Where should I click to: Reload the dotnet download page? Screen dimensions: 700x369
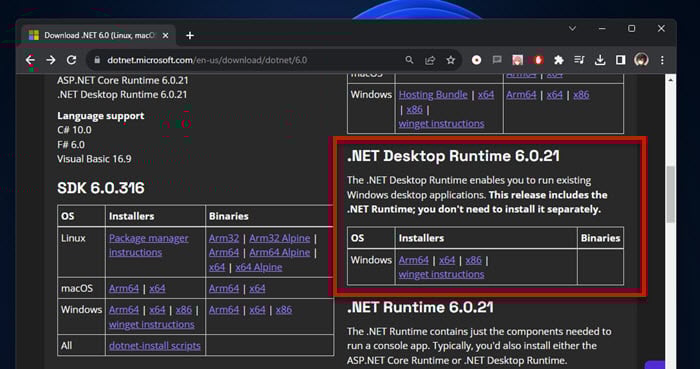(71, 60)
